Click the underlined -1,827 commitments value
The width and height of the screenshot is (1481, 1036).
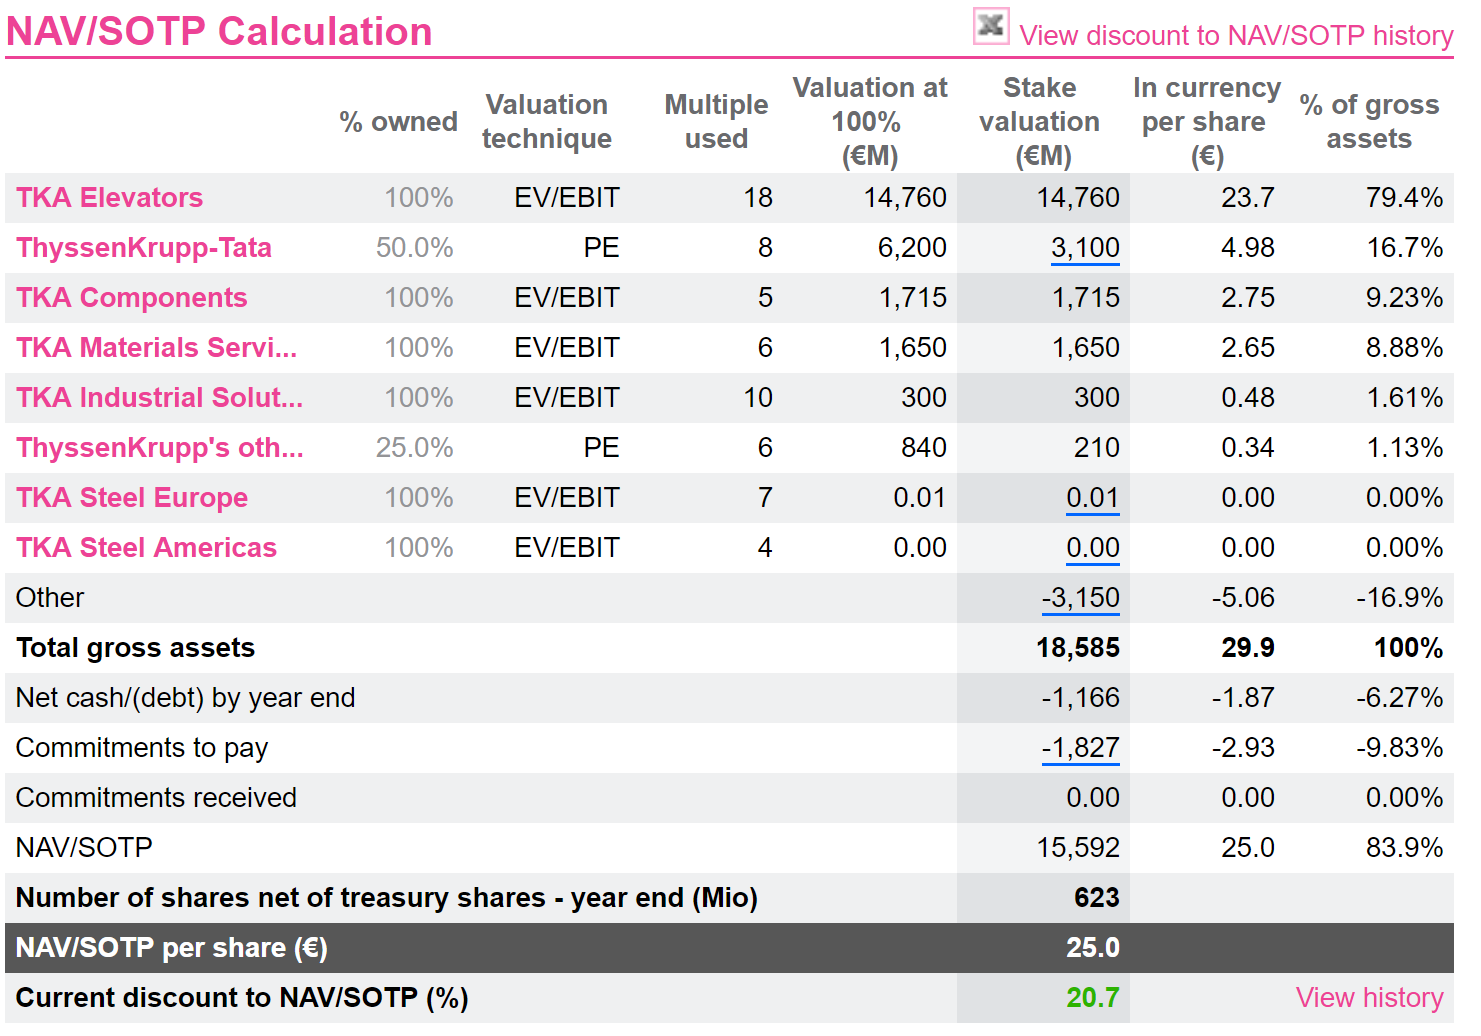pyautogui.click(x=1081, y=748)
